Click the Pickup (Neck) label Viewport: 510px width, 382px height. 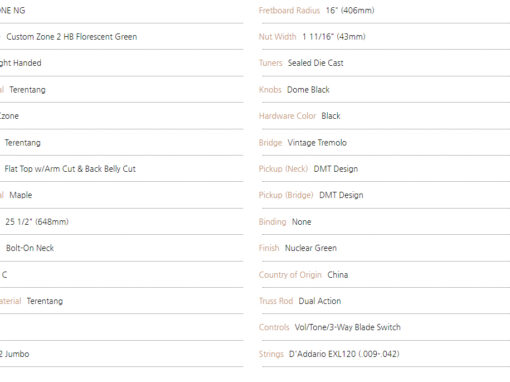pos(283,169)
